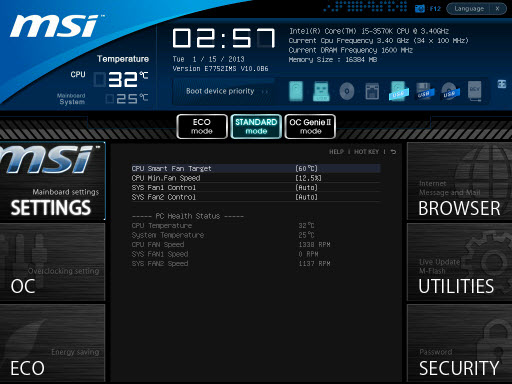Open the SECURITY password panel
The width and height of the screenshot is (512, 384).
pos(459,343)
